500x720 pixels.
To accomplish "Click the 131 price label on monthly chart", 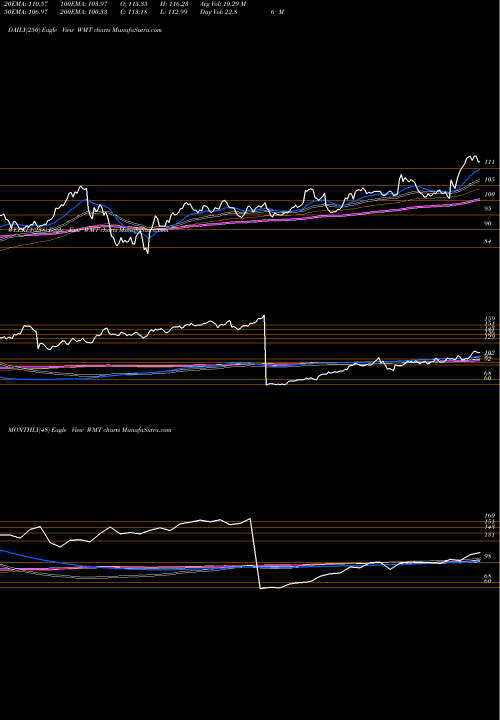I will [x=489, y=535].
